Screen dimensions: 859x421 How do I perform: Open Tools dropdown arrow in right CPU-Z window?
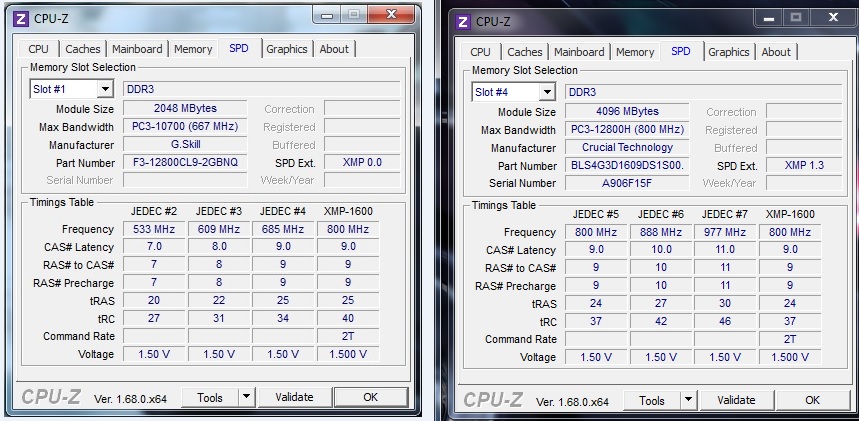689,401
